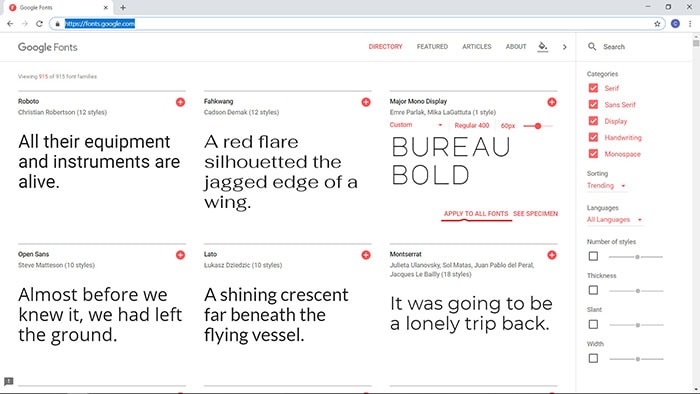Go back in browser history
The image size is (700, 394).
click(x=10, y=24)
